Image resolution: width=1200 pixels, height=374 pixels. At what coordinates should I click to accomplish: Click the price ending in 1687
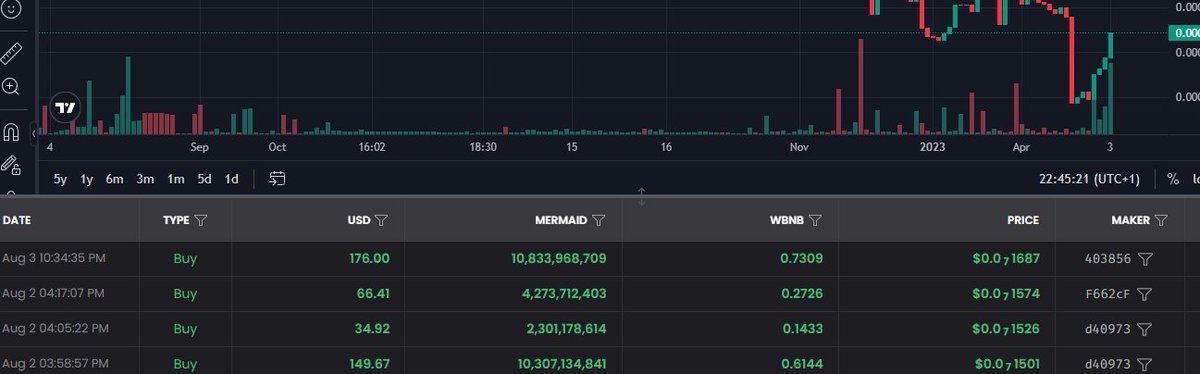coord(1006,258)
